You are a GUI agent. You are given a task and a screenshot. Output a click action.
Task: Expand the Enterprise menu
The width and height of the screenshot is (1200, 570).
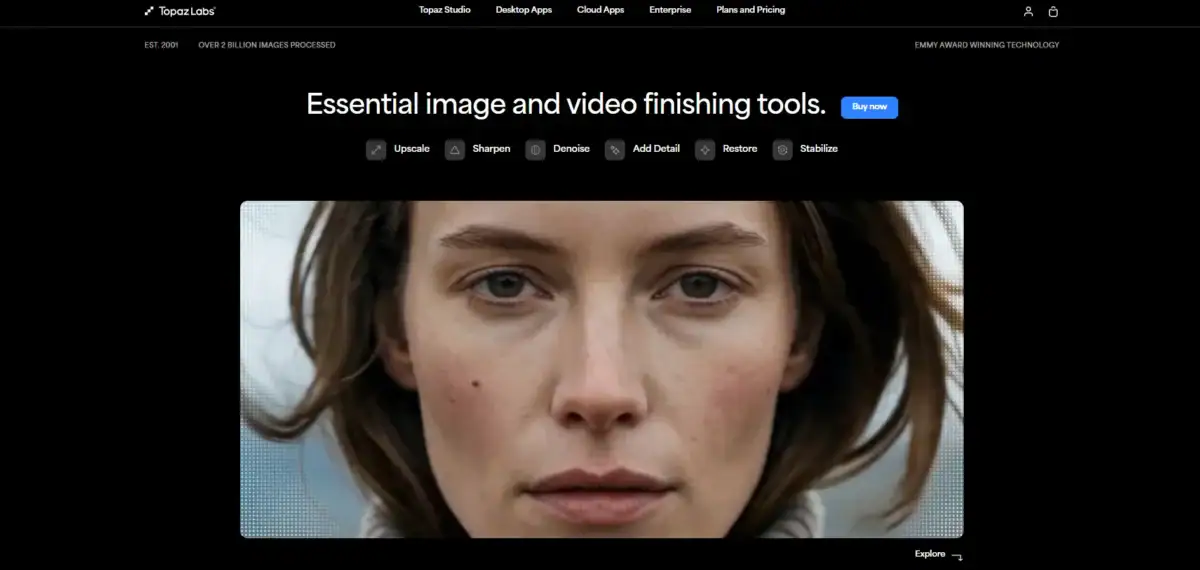tap(670, 10)
